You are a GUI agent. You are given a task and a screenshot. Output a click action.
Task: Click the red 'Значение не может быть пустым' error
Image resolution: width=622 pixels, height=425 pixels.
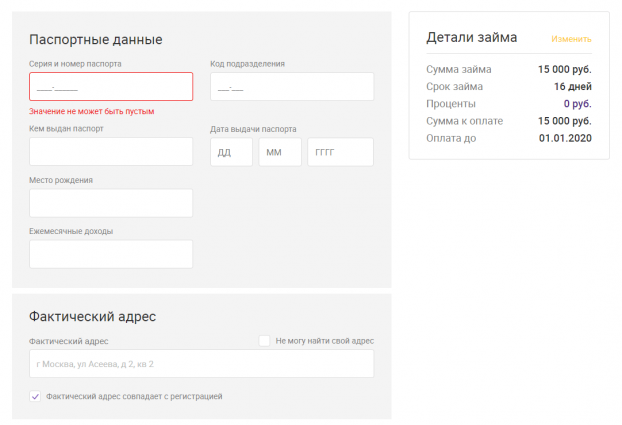tap(92, 111)
